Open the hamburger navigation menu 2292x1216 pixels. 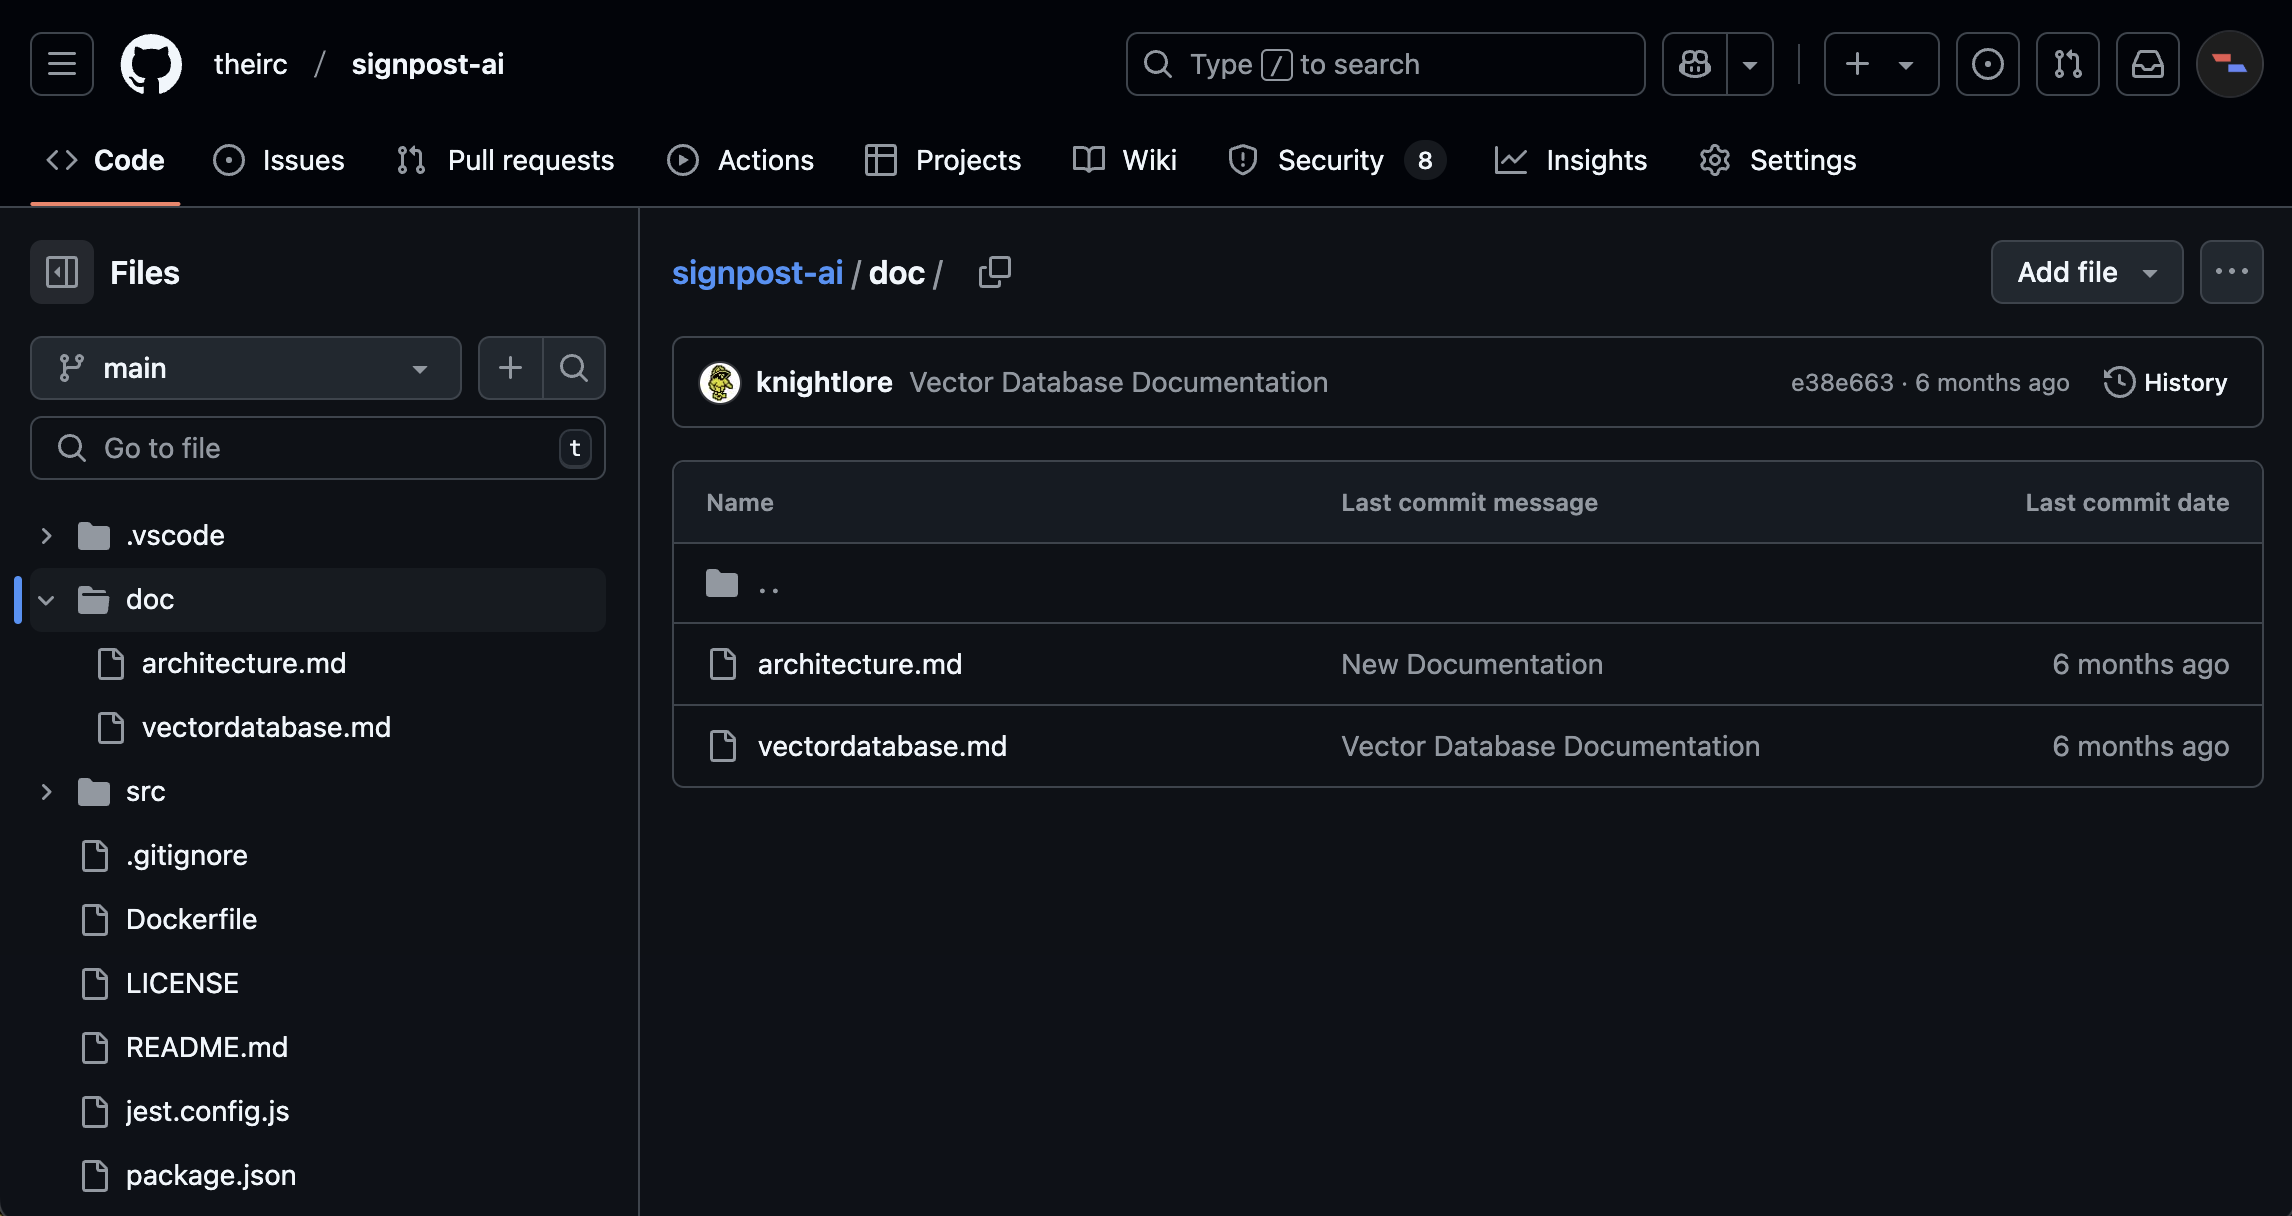pyautogui.click(x=62, y=64)
